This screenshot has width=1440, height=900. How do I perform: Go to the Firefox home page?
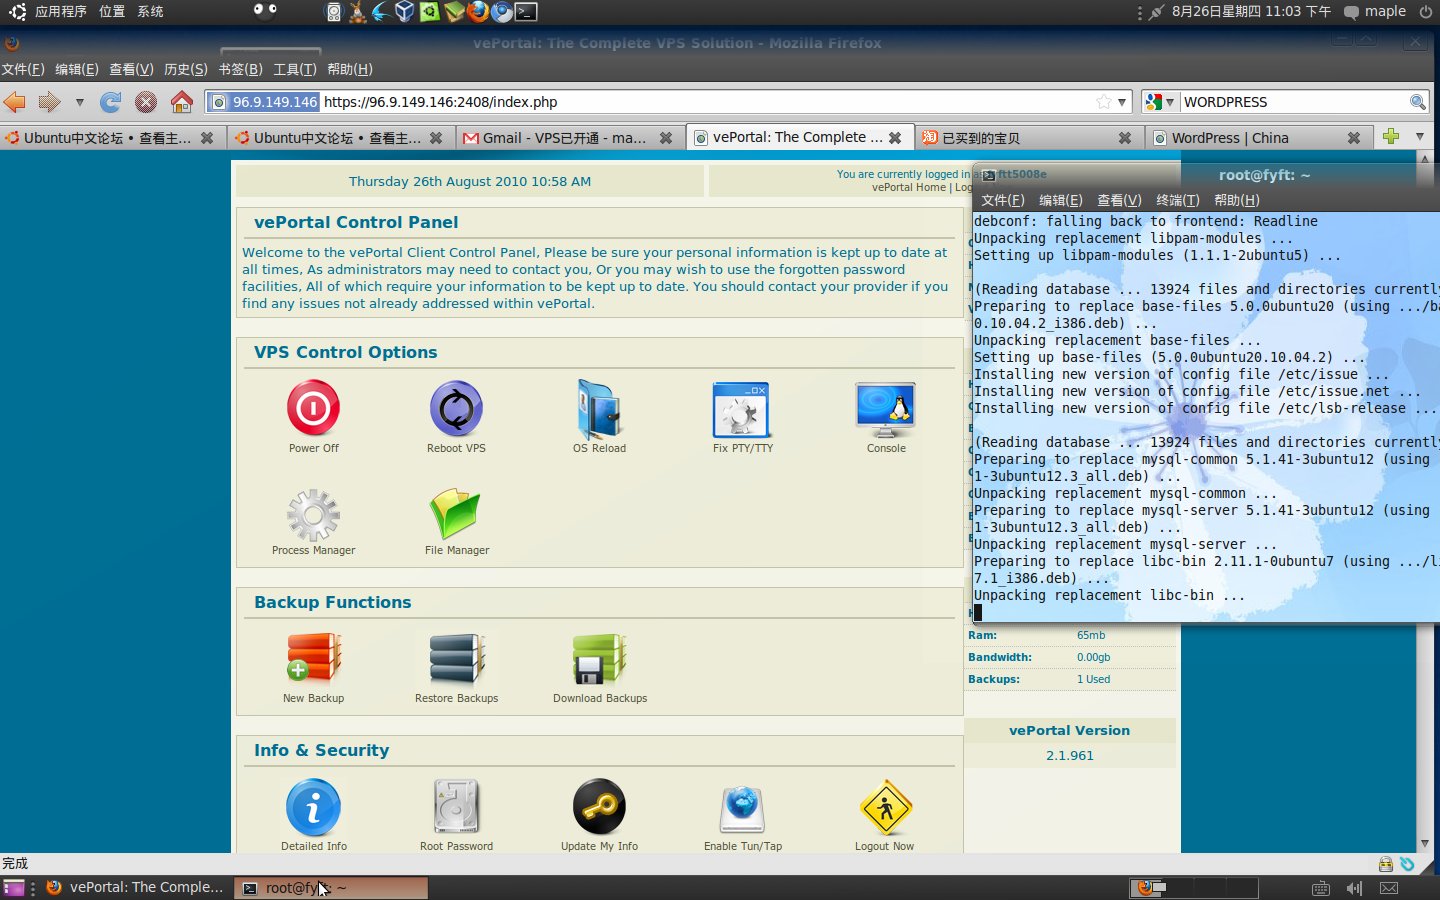click(x=182, y=102)
